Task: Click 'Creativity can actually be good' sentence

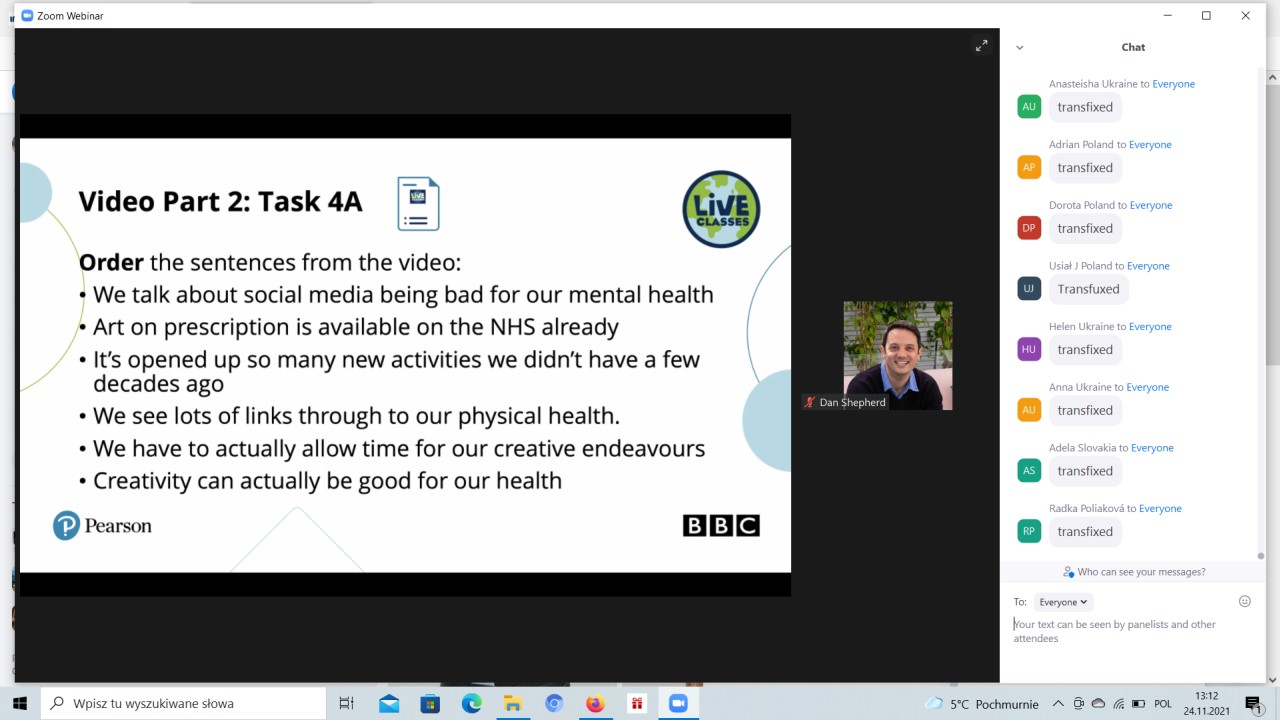Action: tap(327, 481)
